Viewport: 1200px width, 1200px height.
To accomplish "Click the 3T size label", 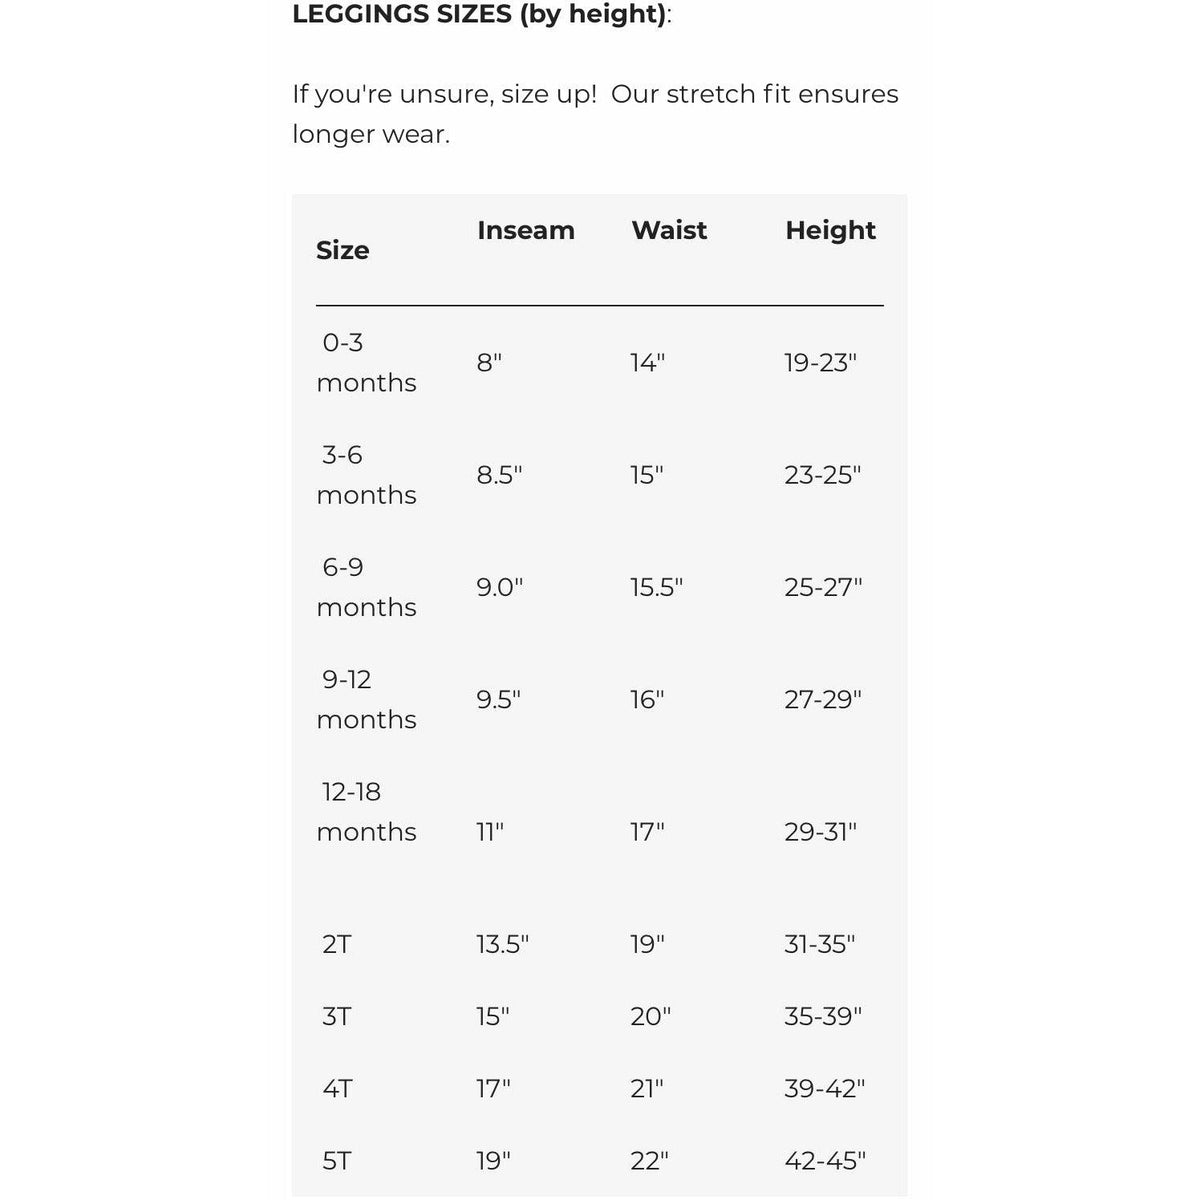I will (x=337, y=1016).
